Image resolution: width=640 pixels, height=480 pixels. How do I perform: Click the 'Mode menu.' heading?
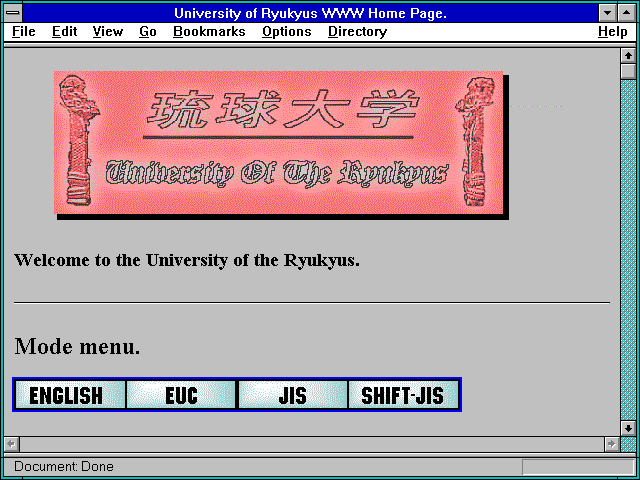click(77, 347)
